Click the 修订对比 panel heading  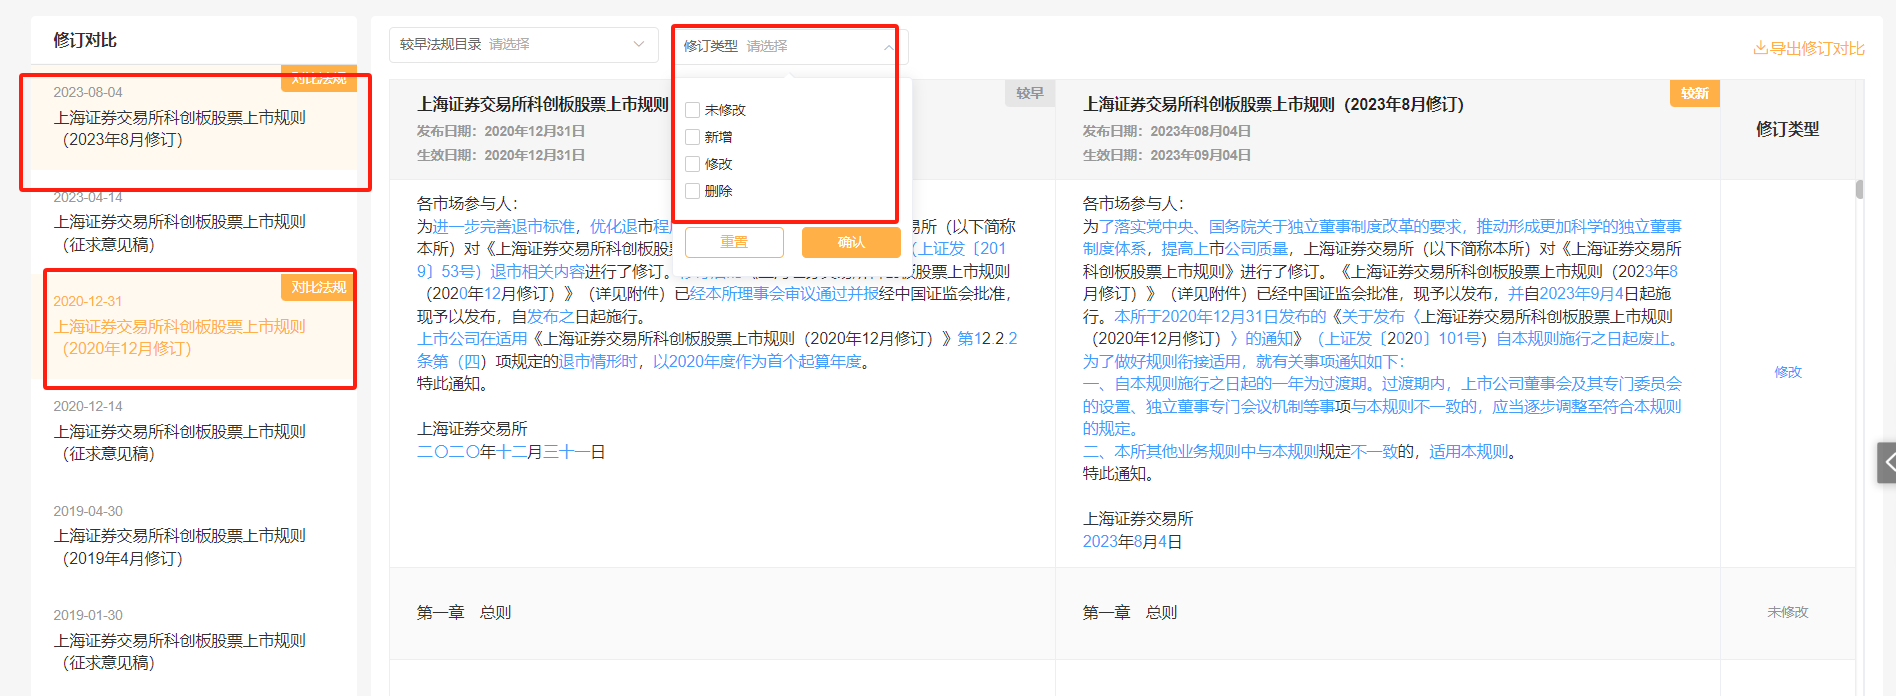pos(85,40)
